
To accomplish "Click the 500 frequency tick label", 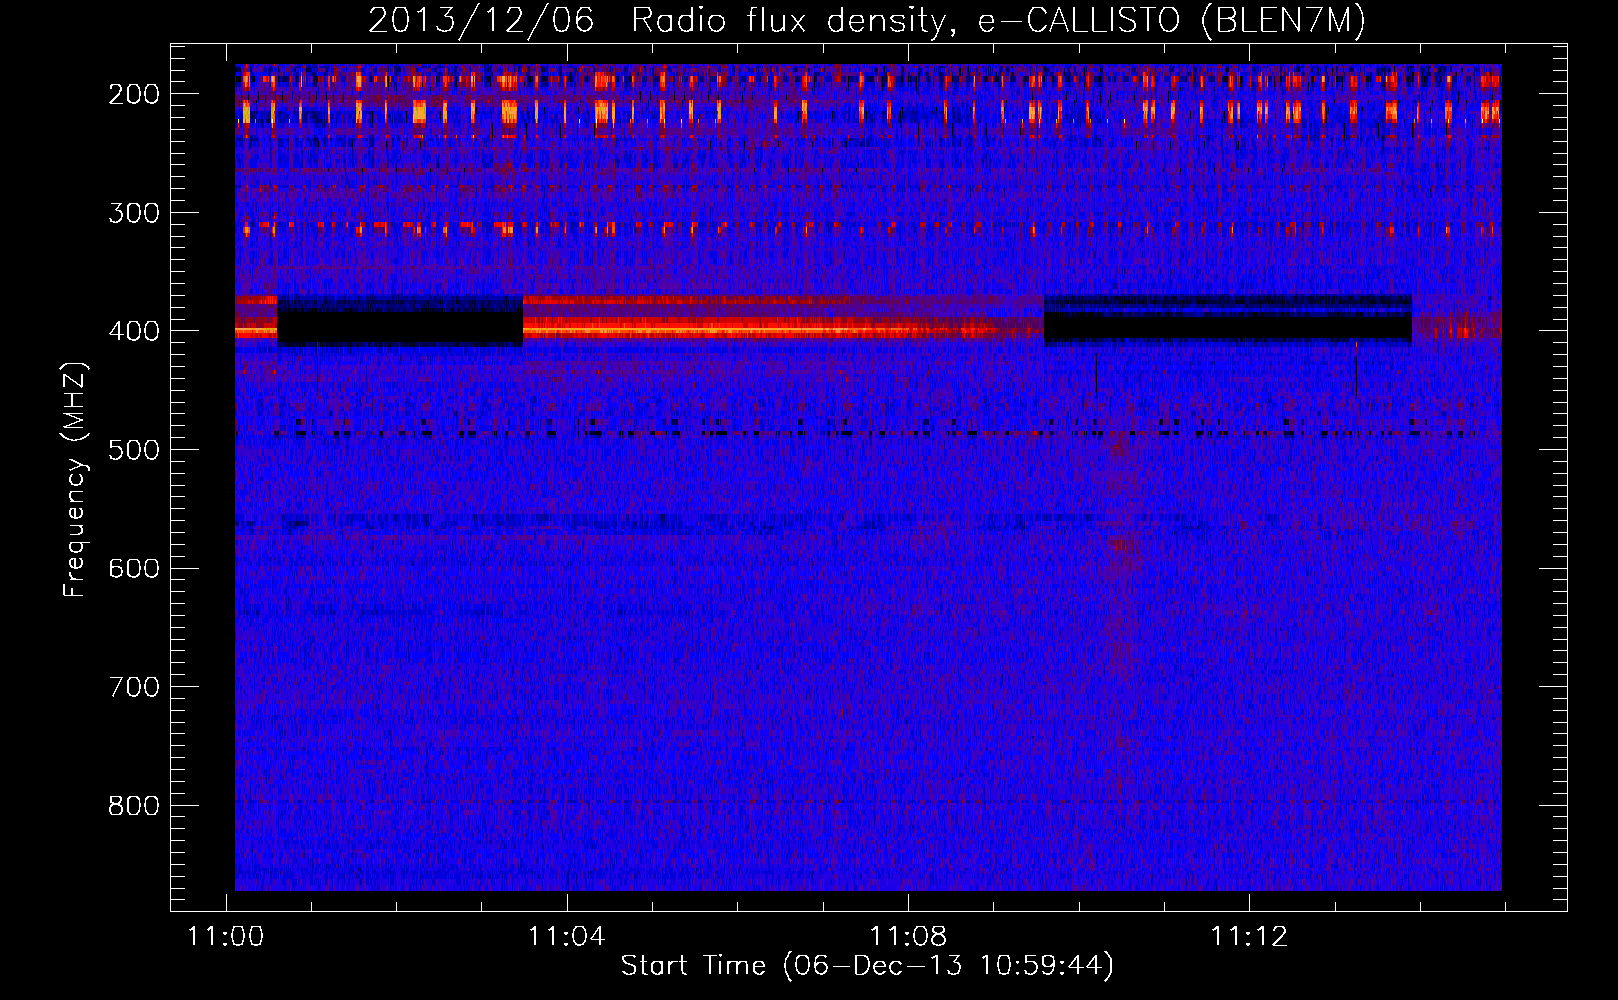I will click(133, 450).
